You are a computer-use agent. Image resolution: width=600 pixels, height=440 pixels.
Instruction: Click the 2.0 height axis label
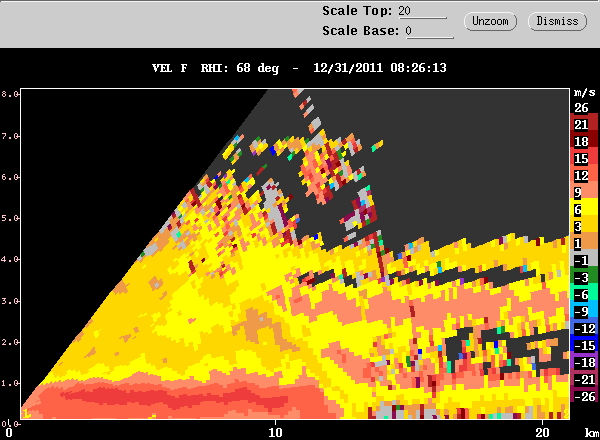pos(10,342)
